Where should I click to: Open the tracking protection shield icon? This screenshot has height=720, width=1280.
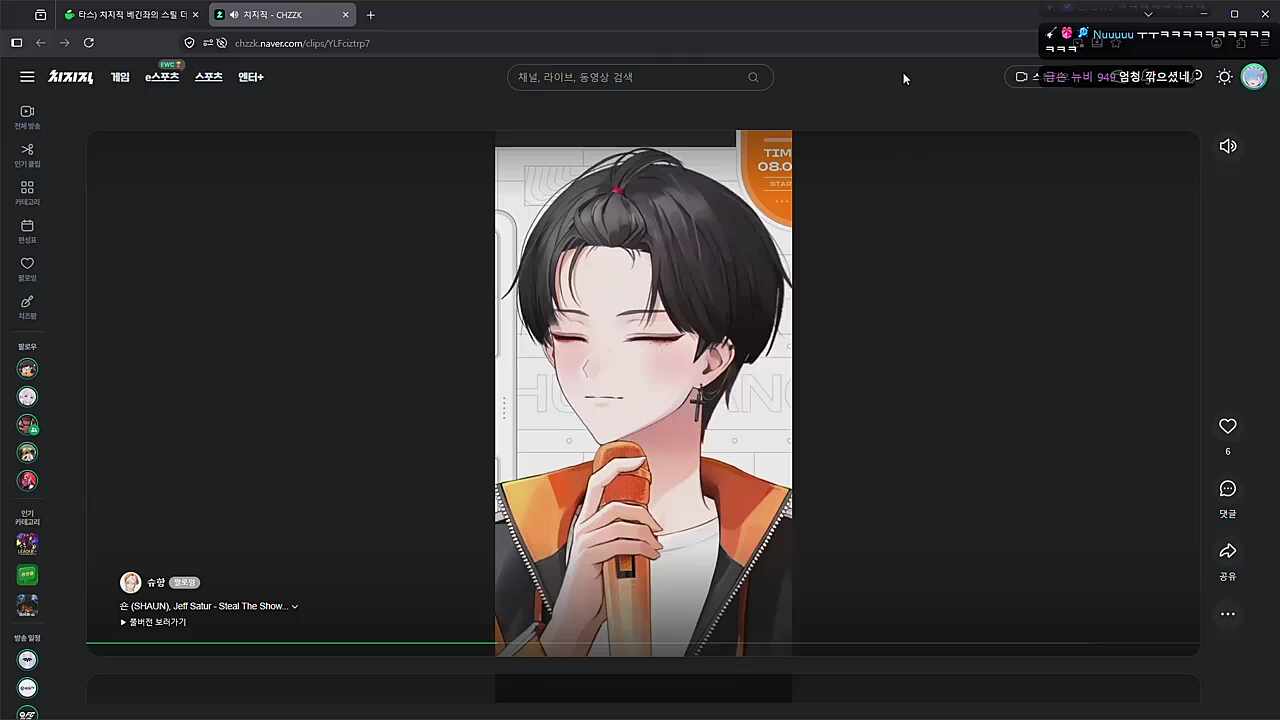point(189,43)
